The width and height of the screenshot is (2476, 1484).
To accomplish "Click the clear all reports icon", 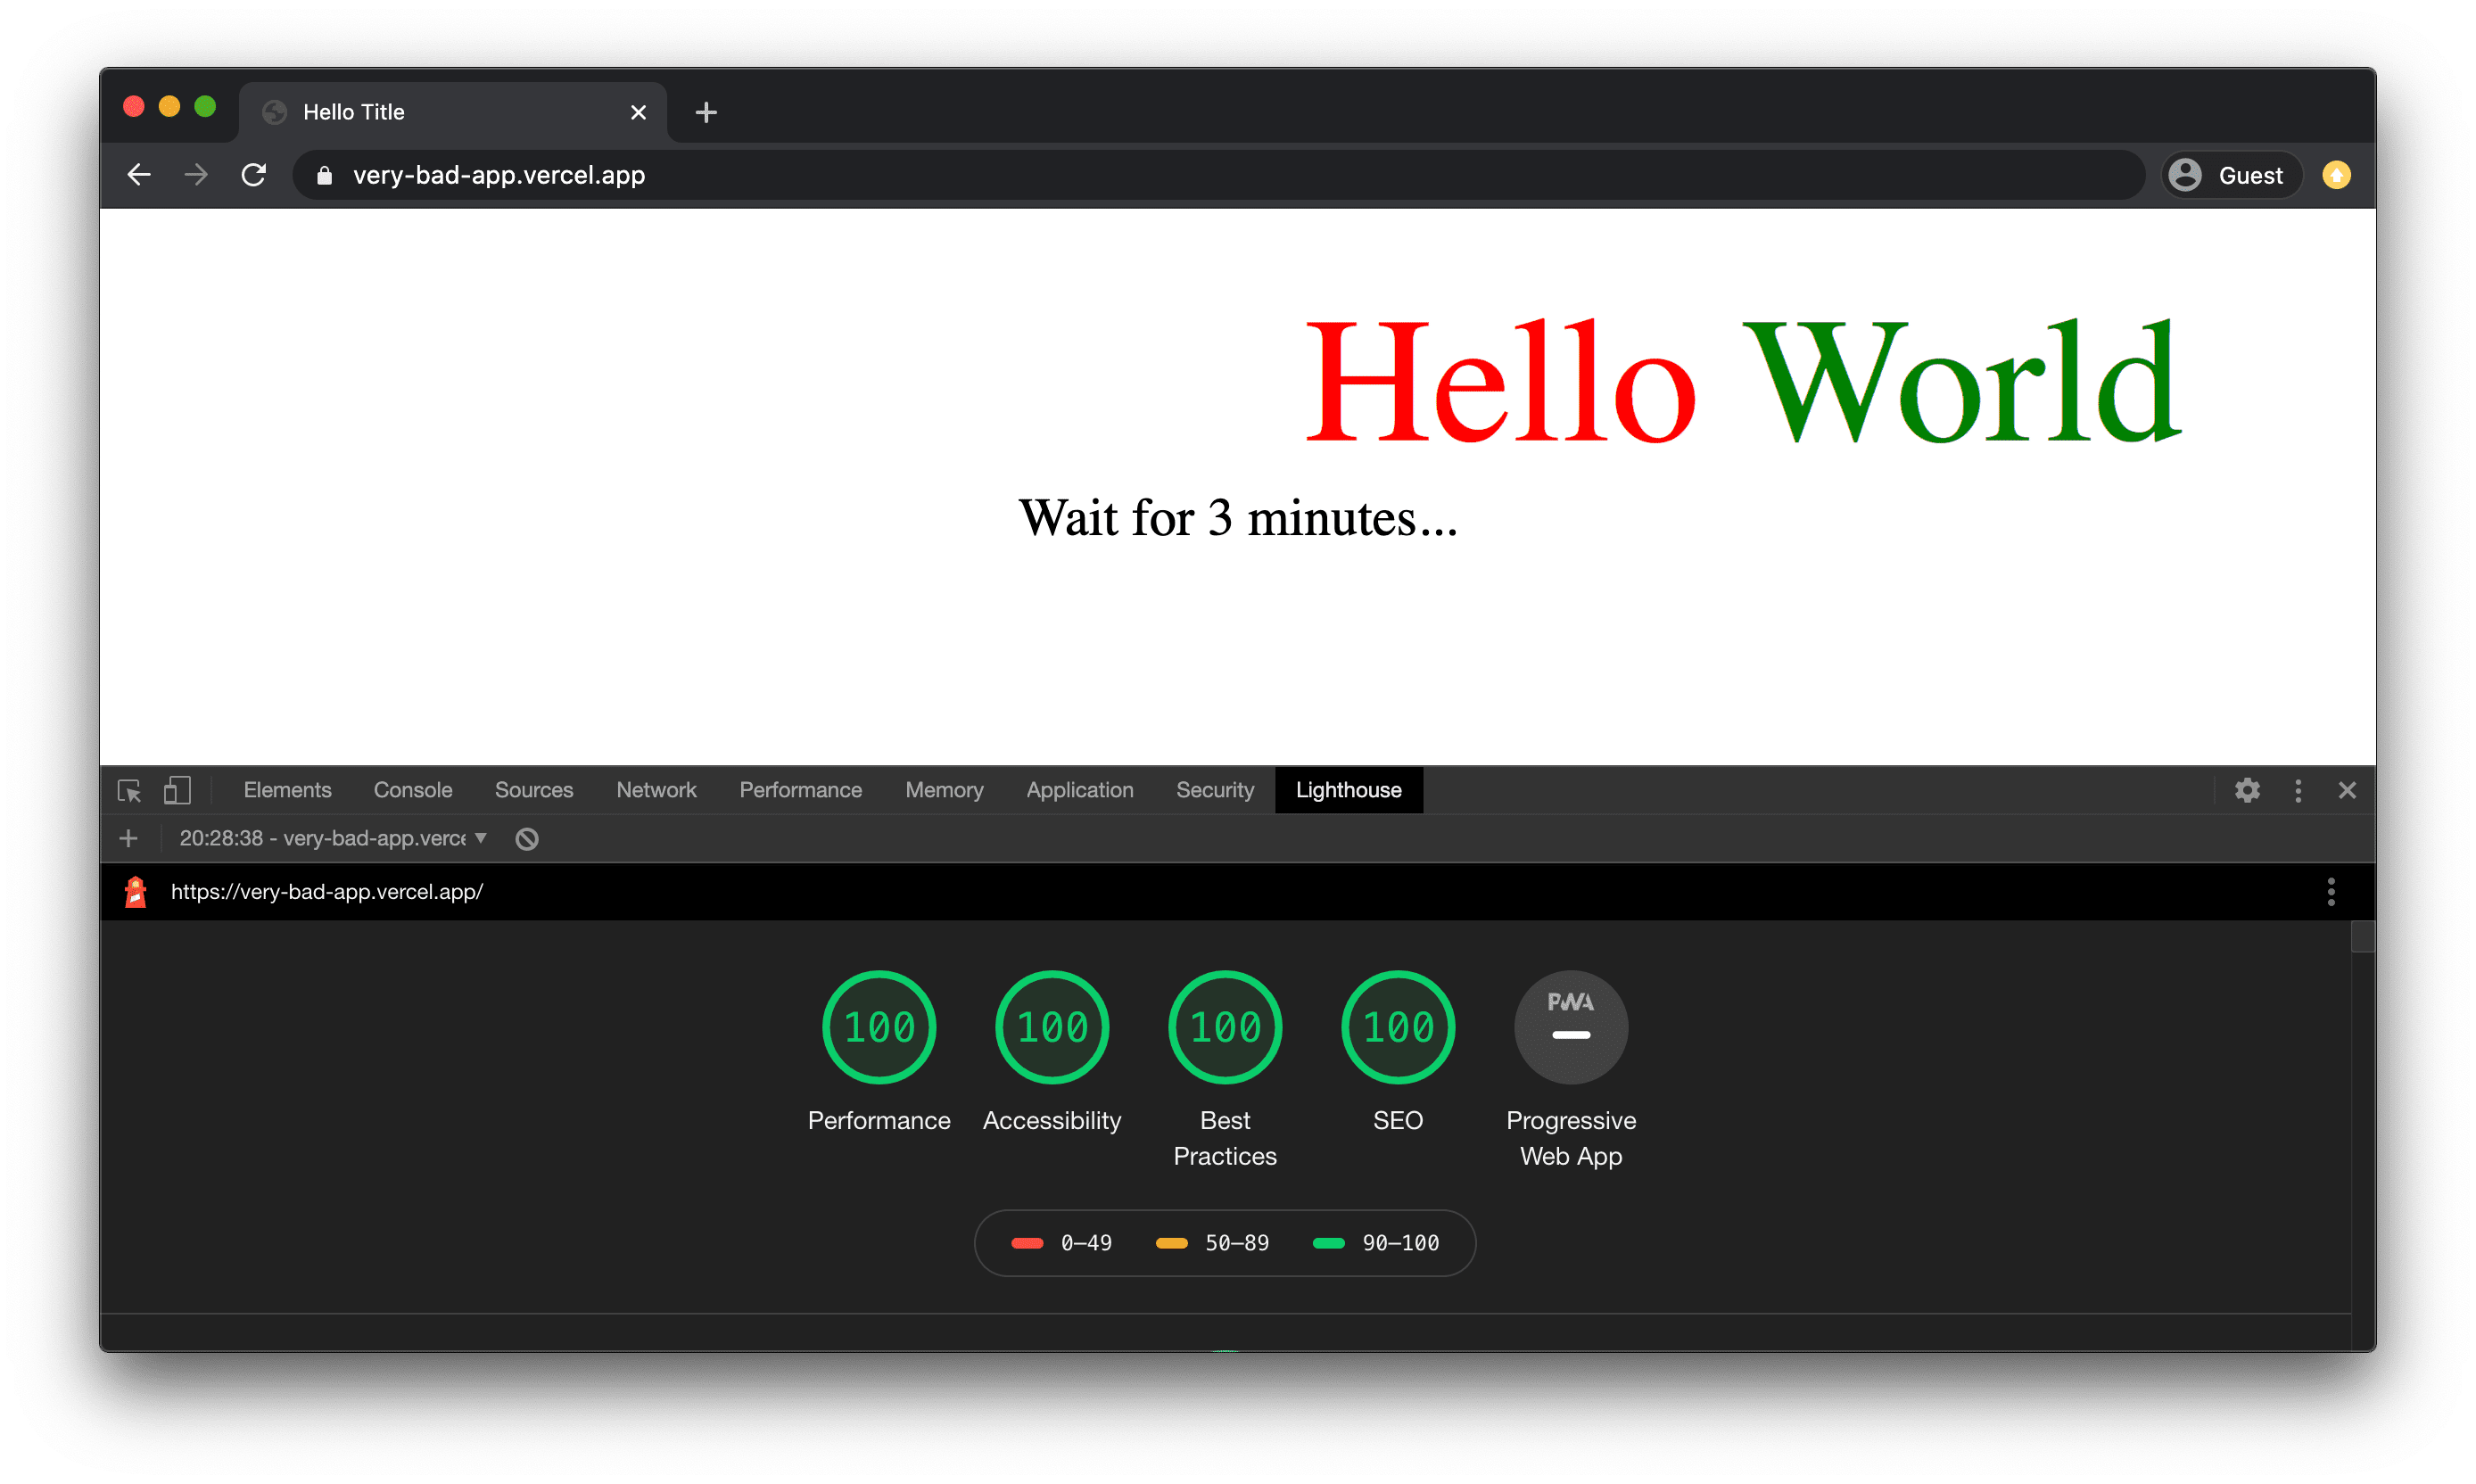I will point(527,839).
